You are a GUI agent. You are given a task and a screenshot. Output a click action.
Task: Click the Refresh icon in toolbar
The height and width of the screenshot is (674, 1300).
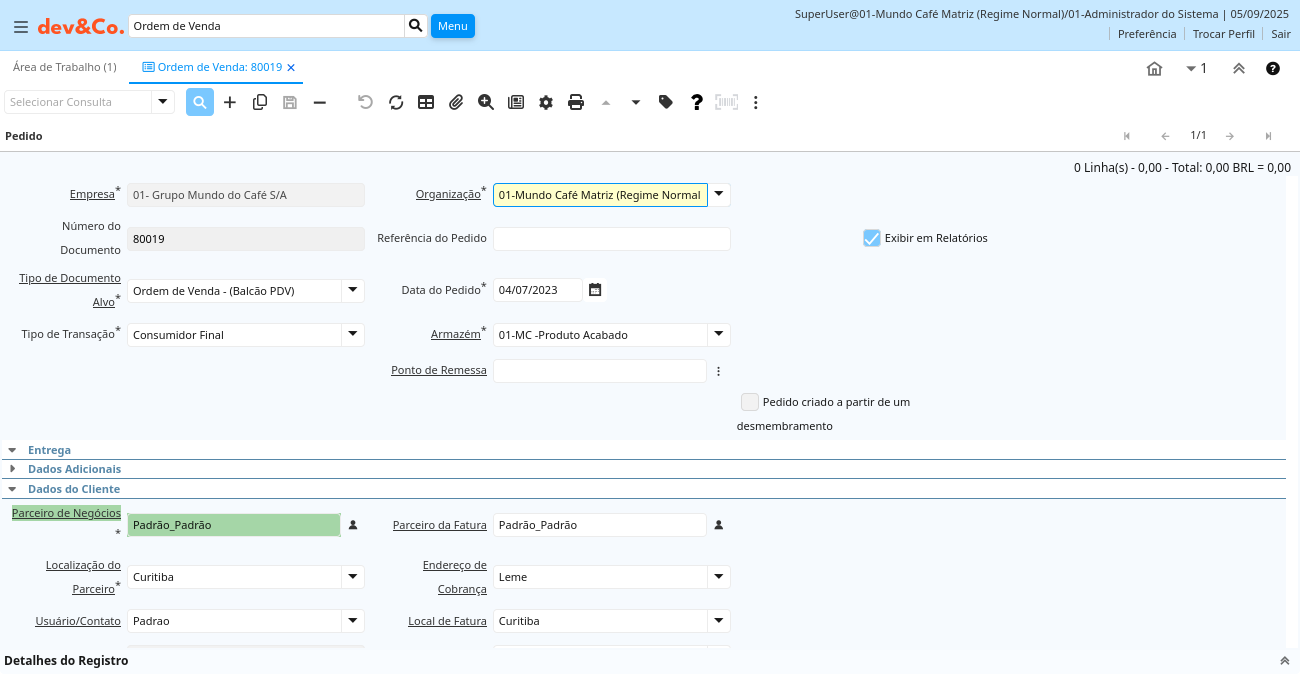(396, 102)
